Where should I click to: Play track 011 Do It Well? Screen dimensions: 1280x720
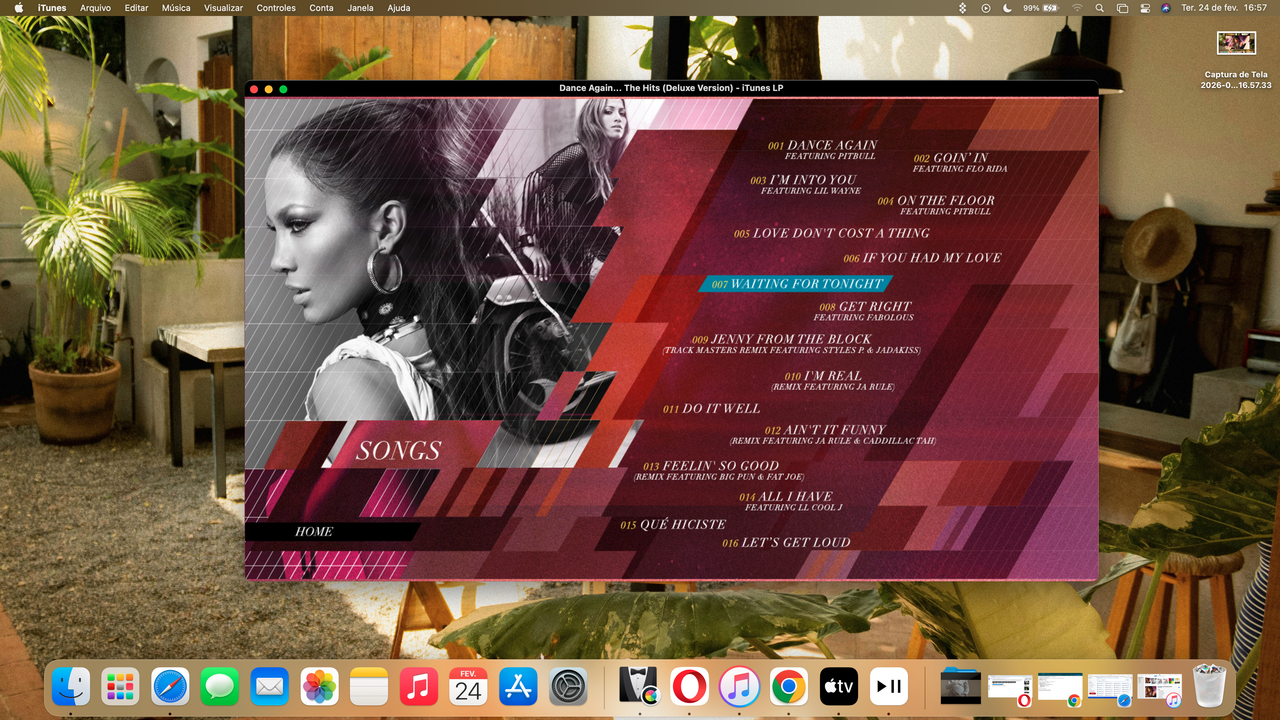click(x=712, y=409)
